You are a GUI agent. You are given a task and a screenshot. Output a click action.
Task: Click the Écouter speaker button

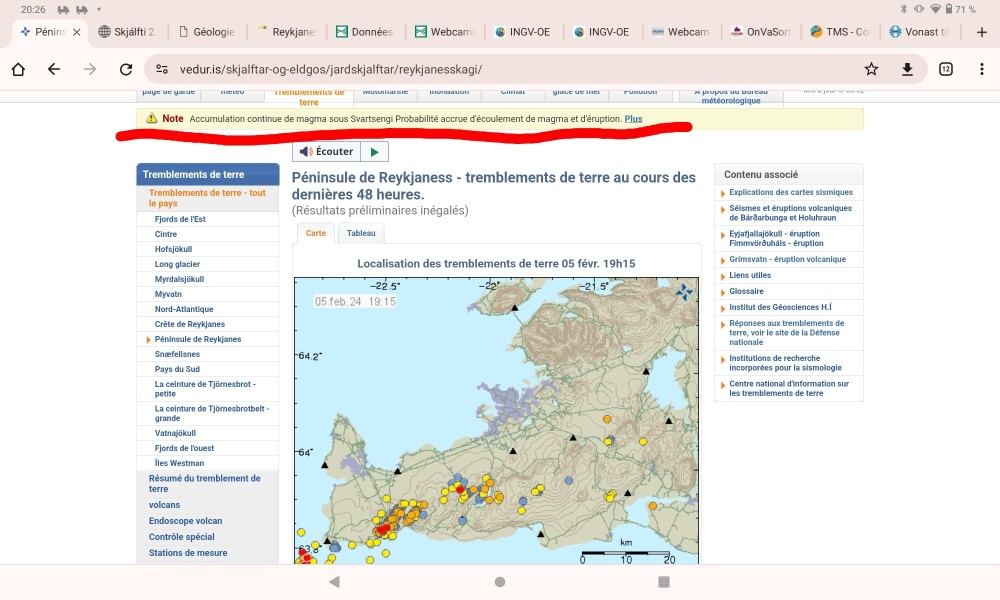(326, 152)
